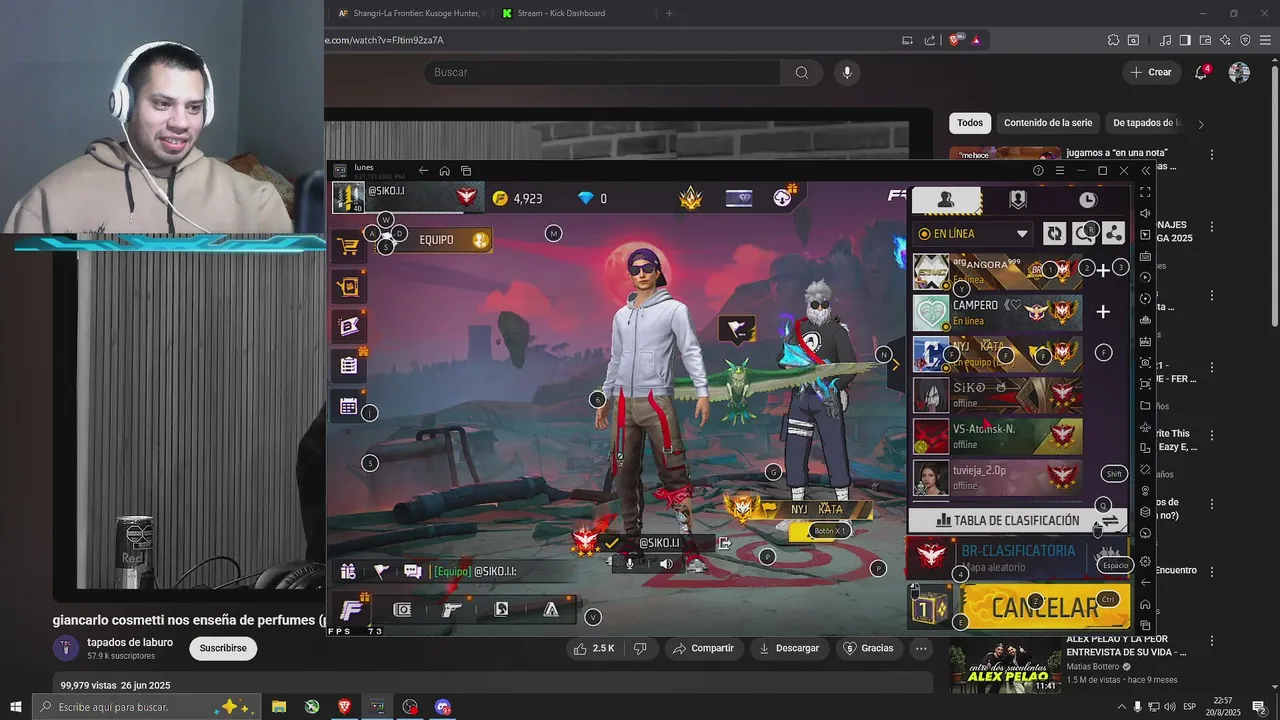Open YouTube notifications bell
Image resolution: width=1280 pixels, height=720 pixels.
1201,72
